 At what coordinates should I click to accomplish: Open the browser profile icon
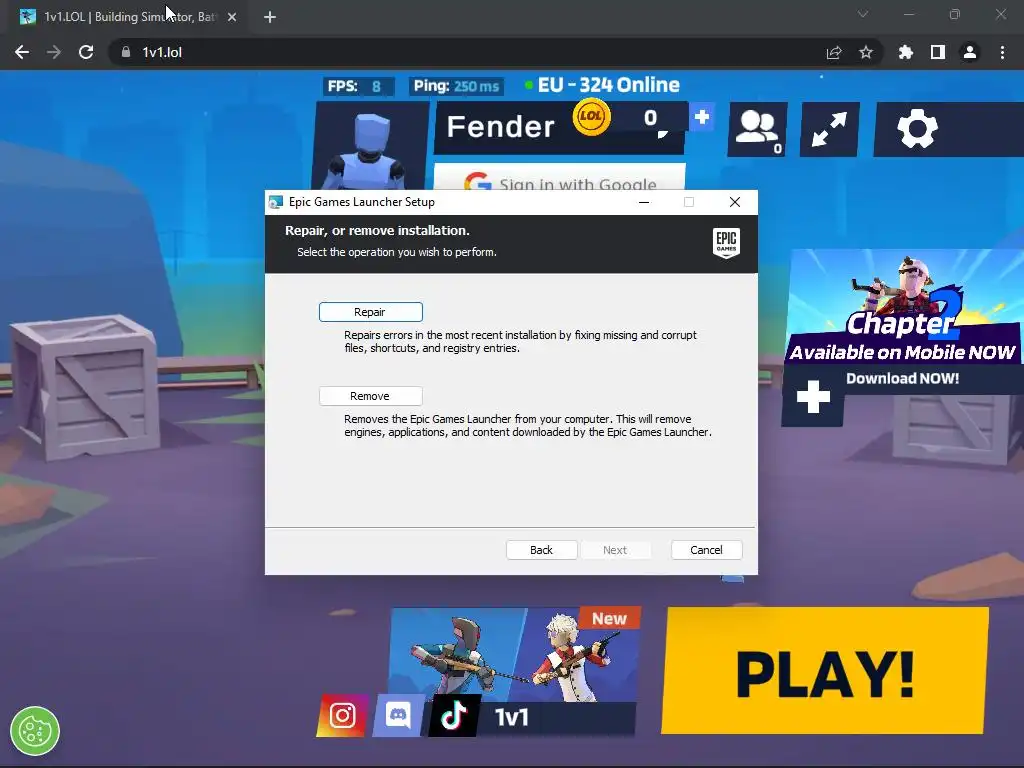tap(970, 52)
